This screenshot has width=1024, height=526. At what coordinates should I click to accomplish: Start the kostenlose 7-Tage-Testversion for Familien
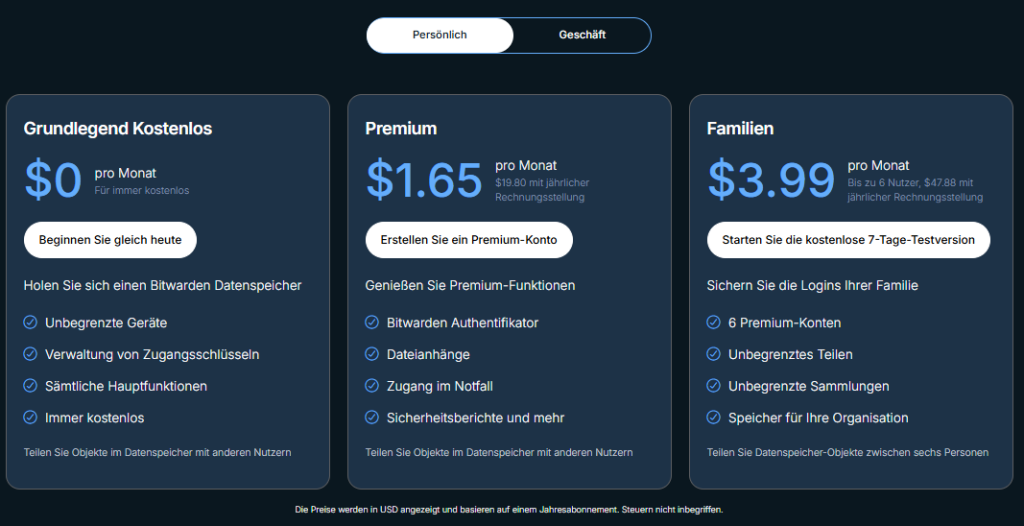(x=848, y=240)
